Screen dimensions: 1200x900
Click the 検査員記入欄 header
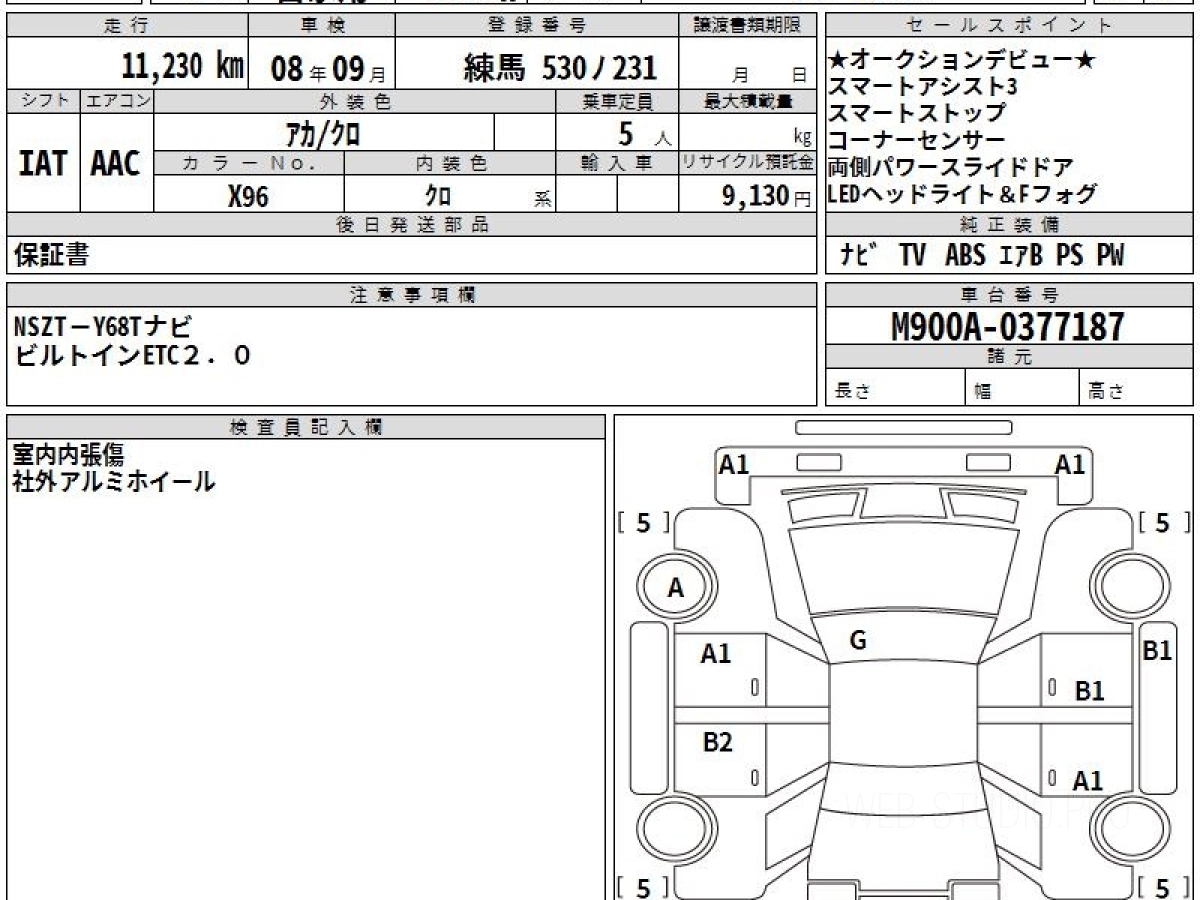point(306,428)
